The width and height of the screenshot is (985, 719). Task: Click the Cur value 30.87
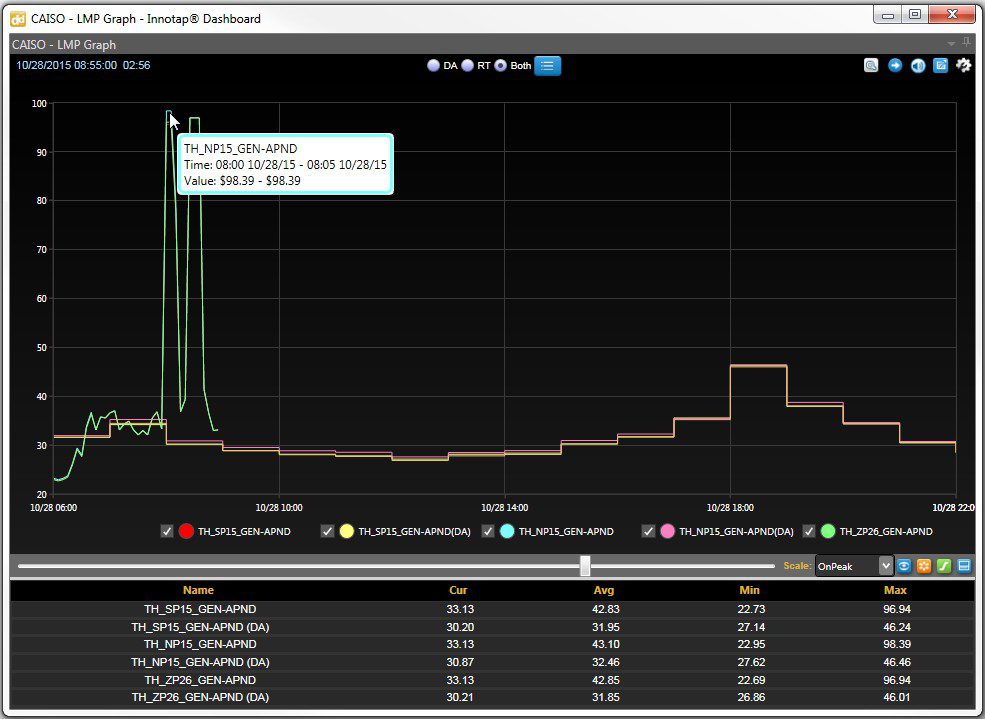coord(460,662)
